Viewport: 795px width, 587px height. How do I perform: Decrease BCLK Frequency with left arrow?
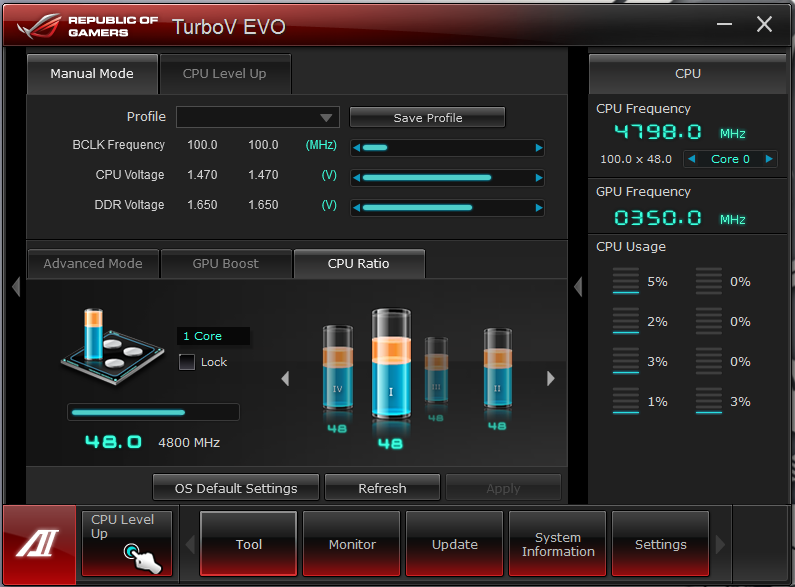click(x=356, y=148)
